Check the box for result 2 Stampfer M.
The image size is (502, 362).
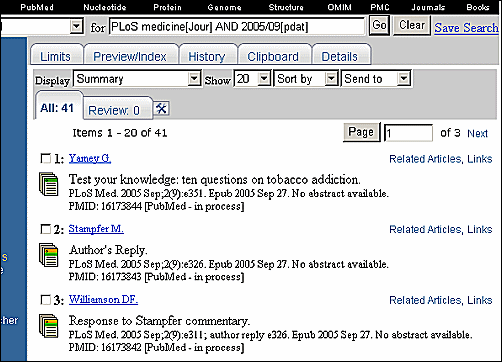click(x=45, y=229)
